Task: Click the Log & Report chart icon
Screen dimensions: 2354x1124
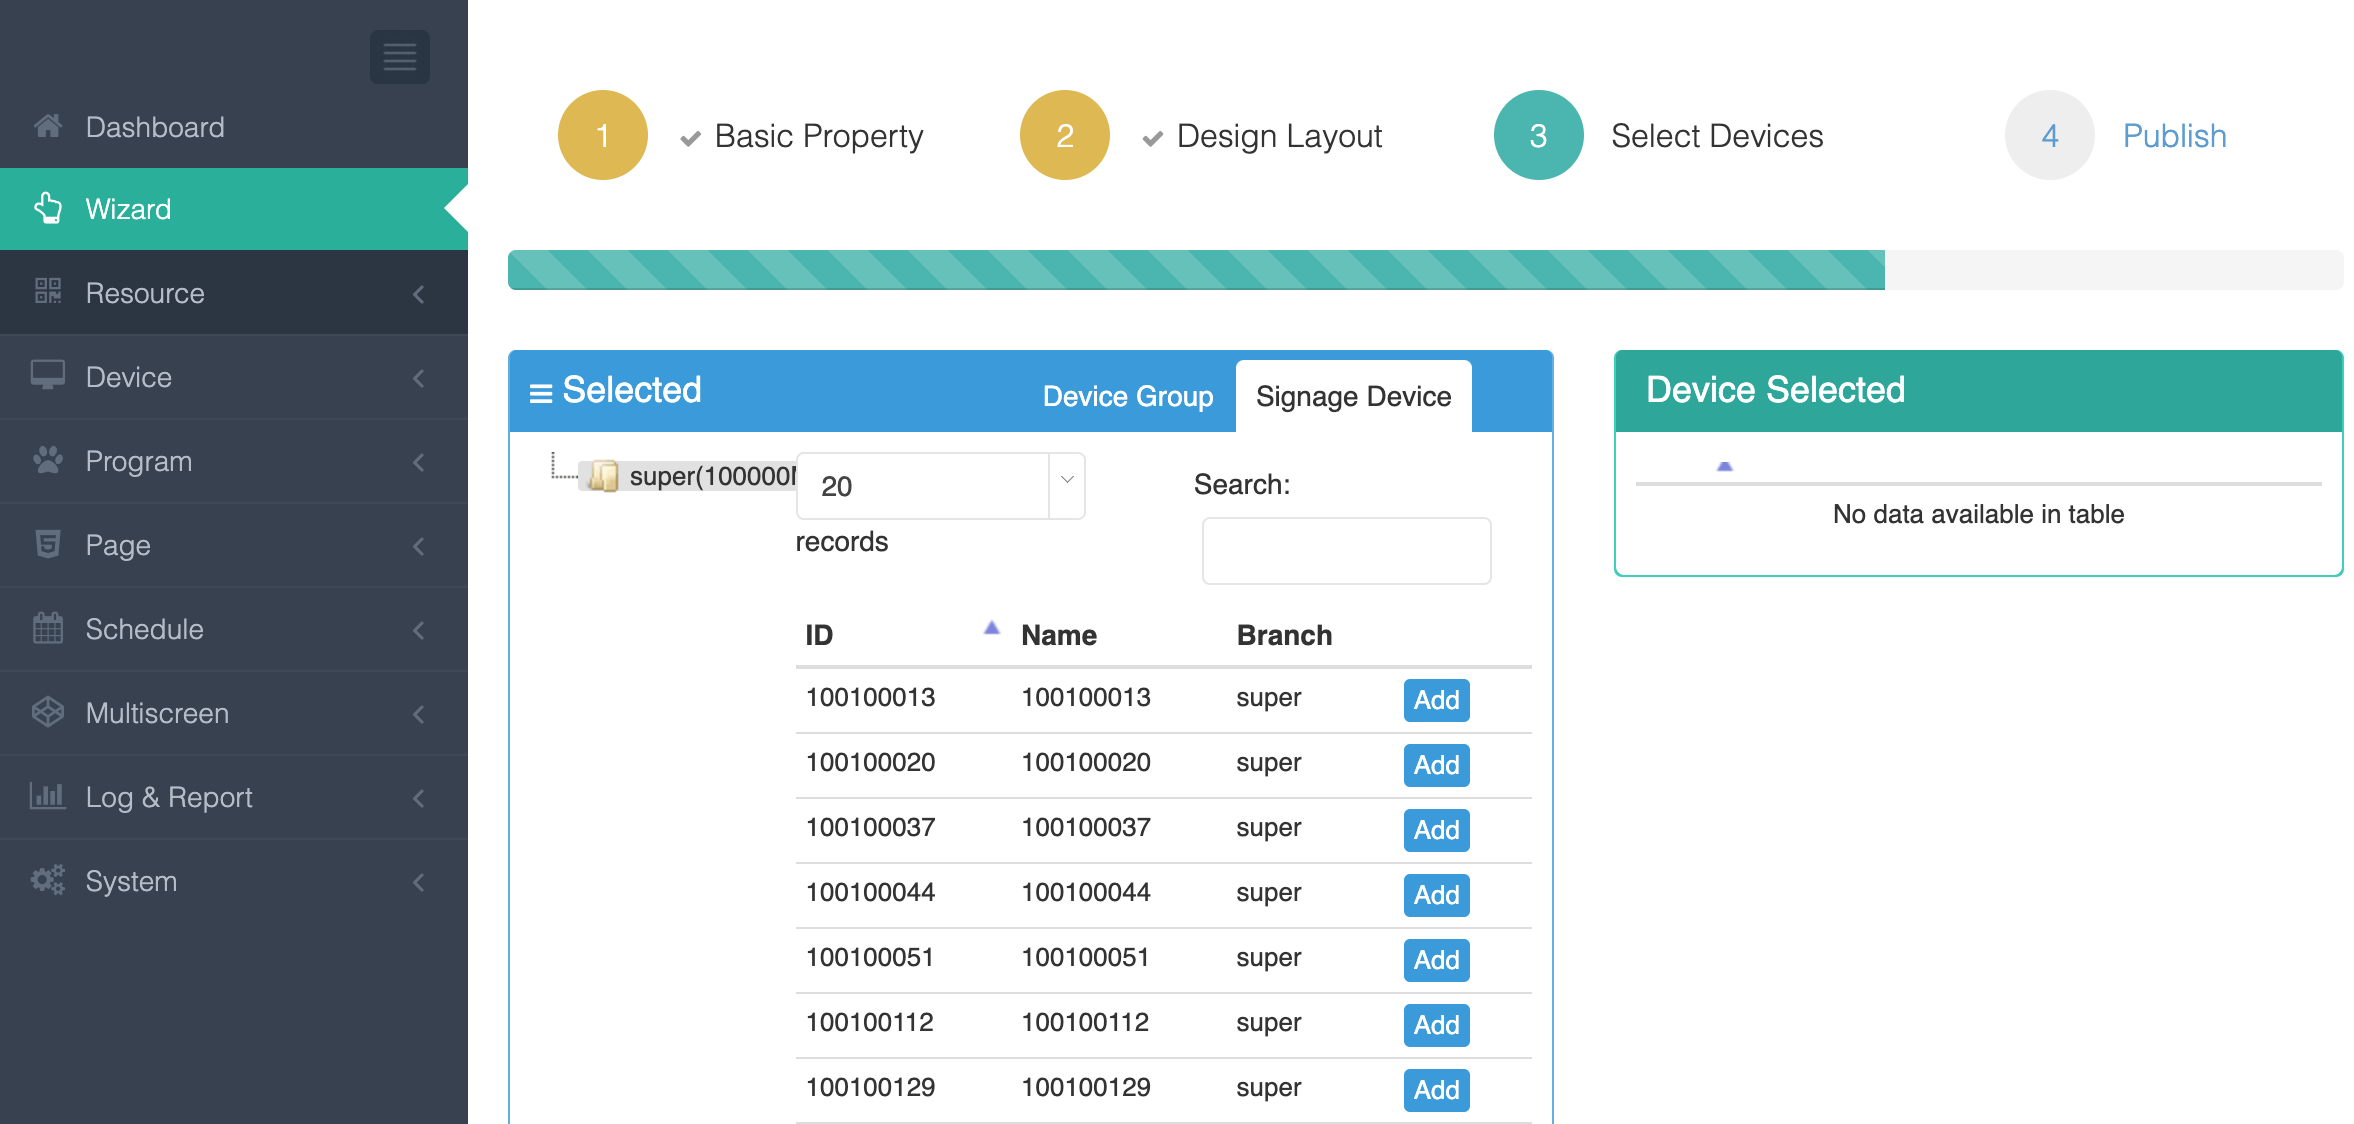Action: click(48, 796)
